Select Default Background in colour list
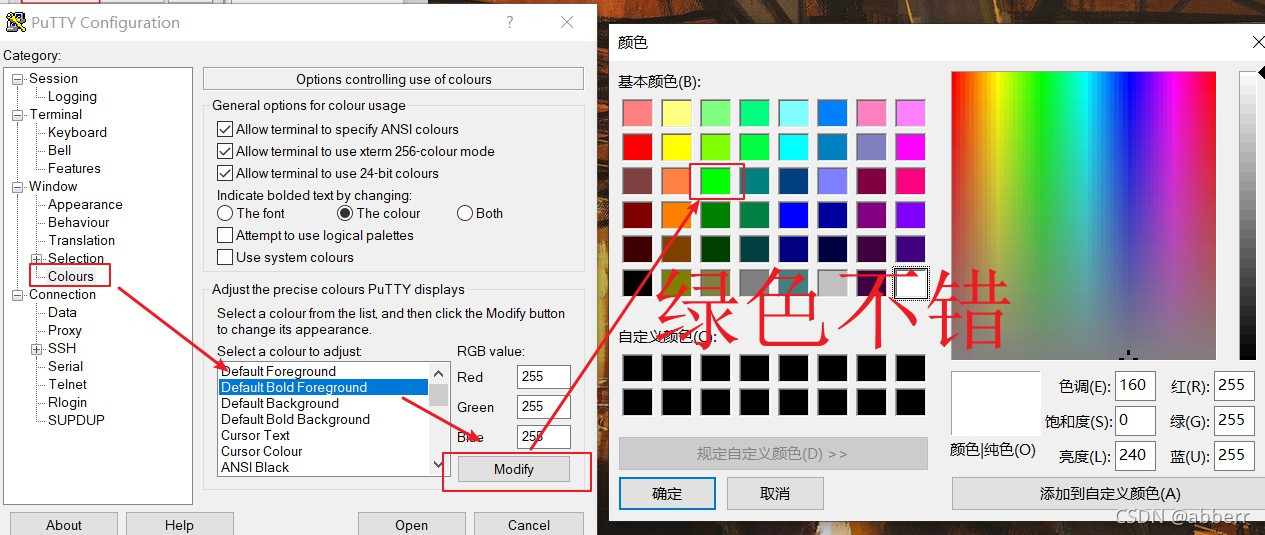 (324, 403)
